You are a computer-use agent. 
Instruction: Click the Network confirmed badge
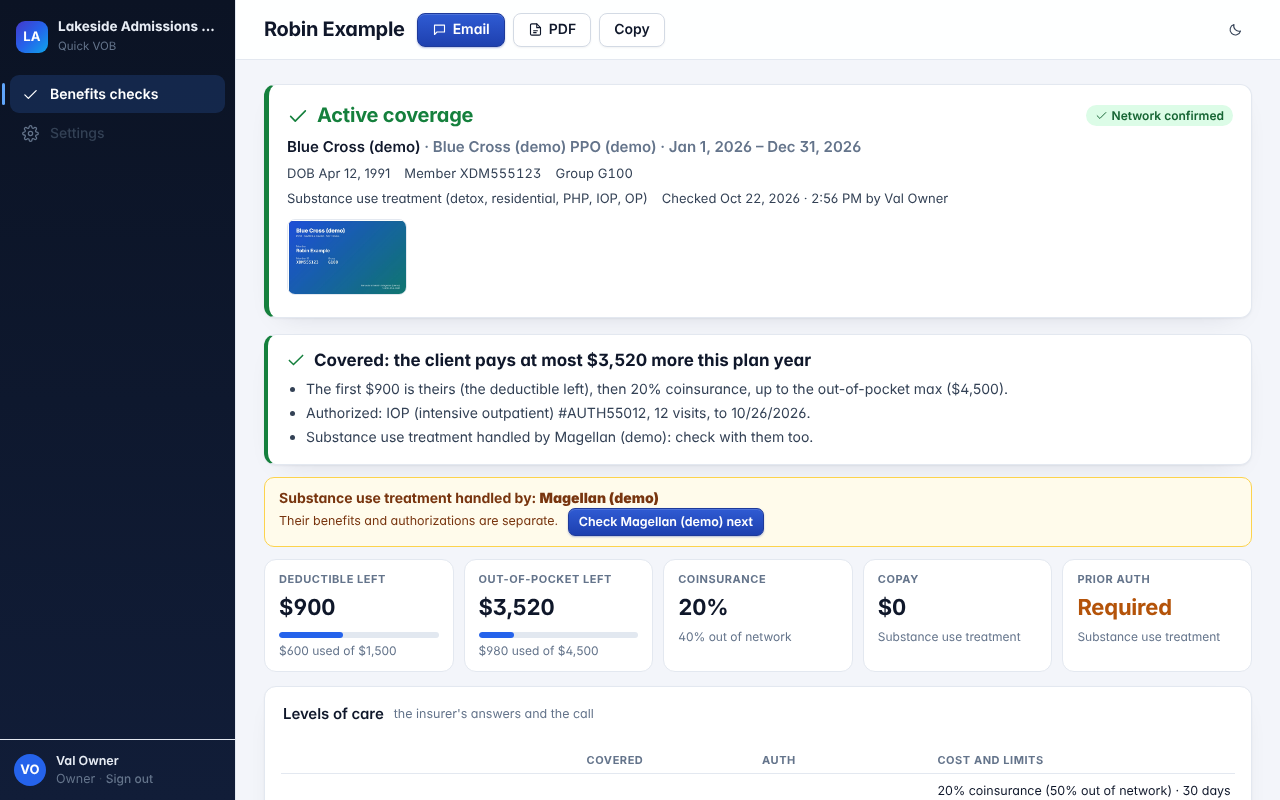click(1159, 116)
